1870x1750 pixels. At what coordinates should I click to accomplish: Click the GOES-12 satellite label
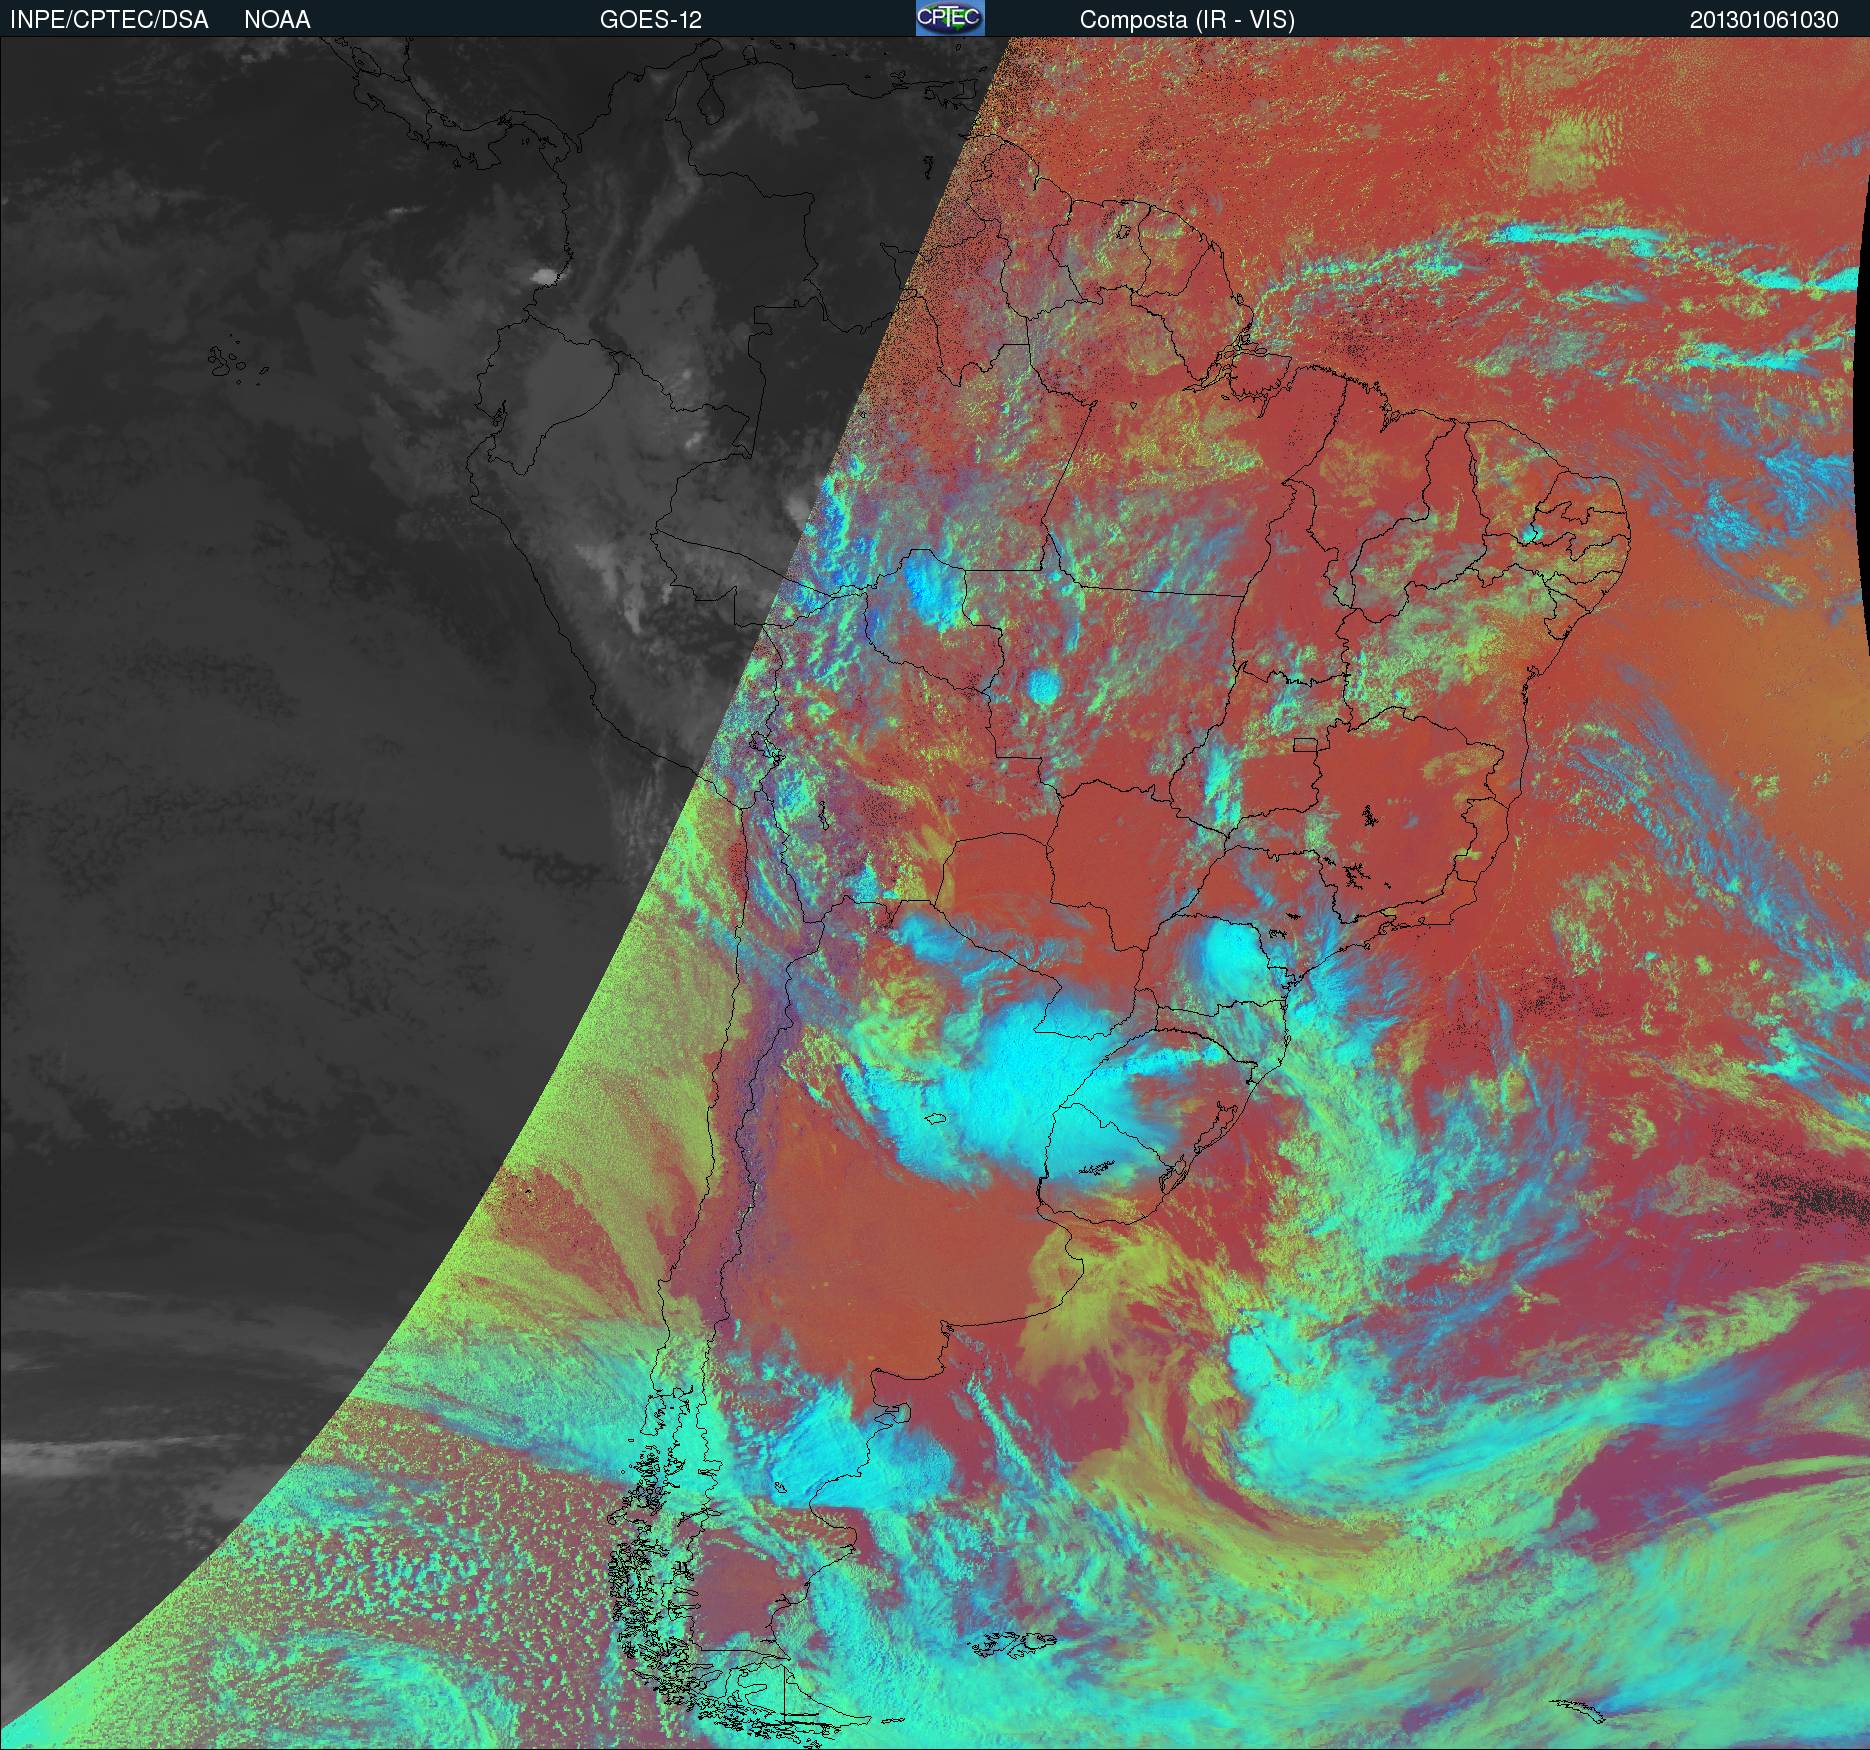click(650, 20)
